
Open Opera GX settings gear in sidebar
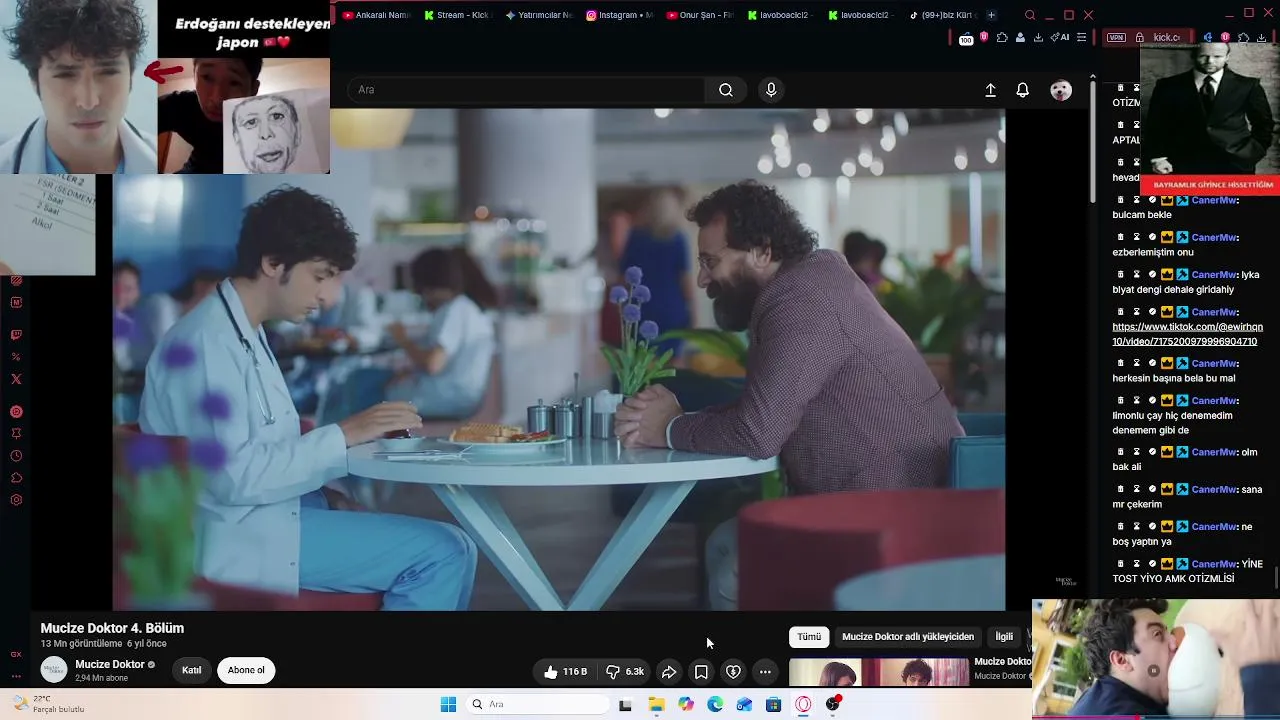click(16, 500)
